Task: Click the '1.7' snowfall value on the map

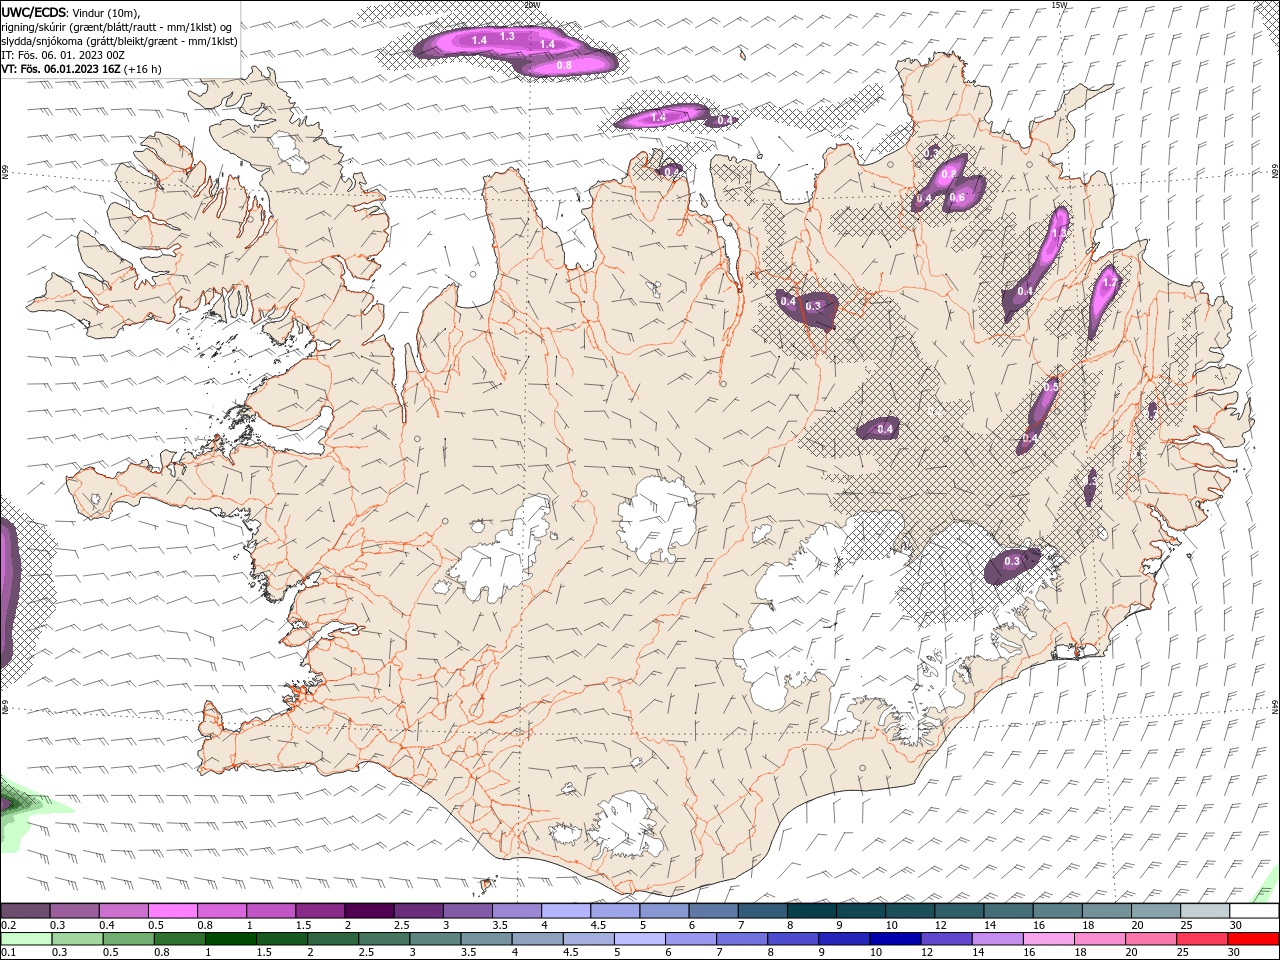Action: 1109,284
